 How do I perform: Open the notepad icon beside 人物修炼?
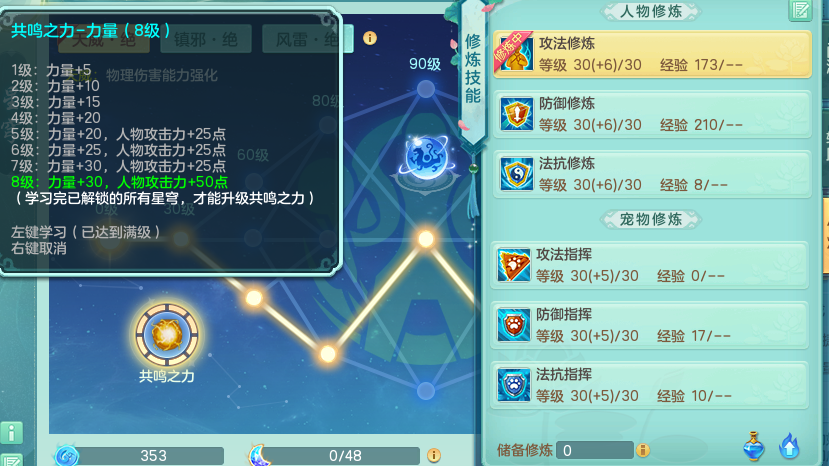tap(800, 10)
